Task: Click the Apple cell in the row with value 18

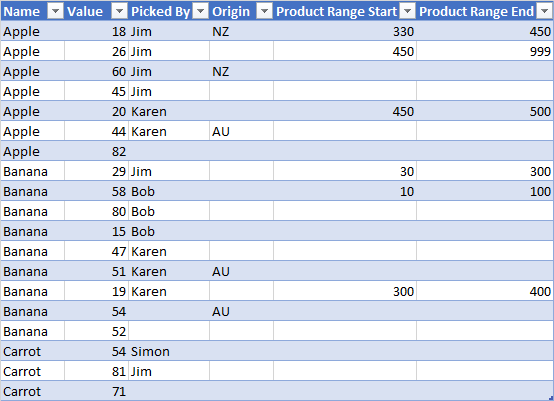Action: coord(33,31)
